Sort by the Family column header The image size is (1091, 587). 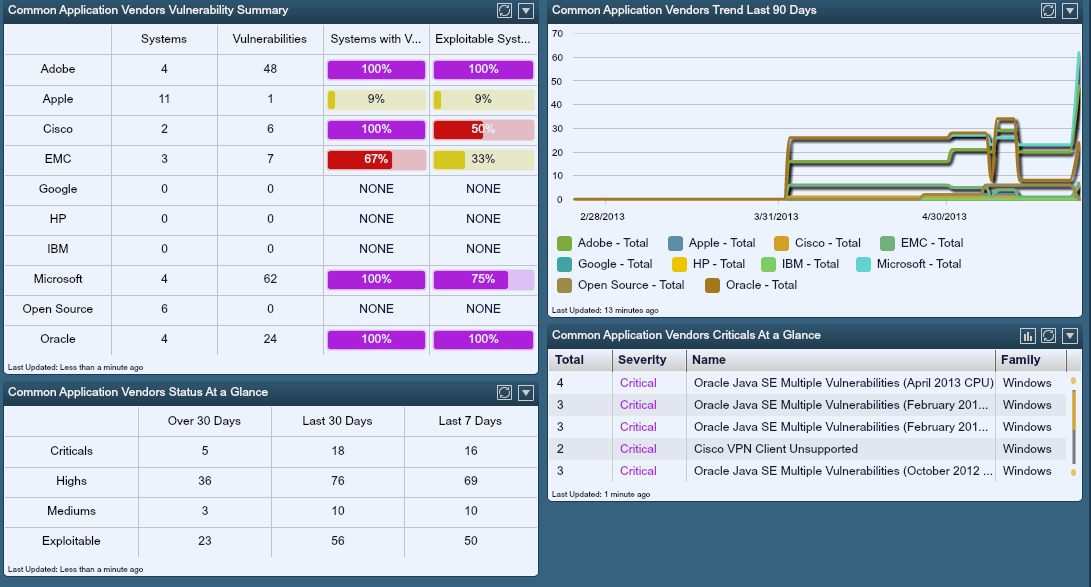(x=1030, y=360)
